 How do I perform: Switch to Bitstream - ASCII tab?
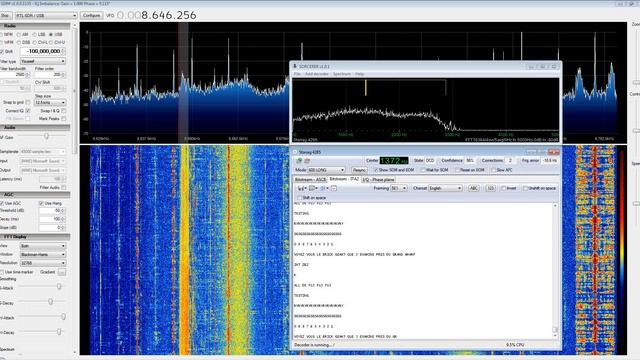coord(310,180)
